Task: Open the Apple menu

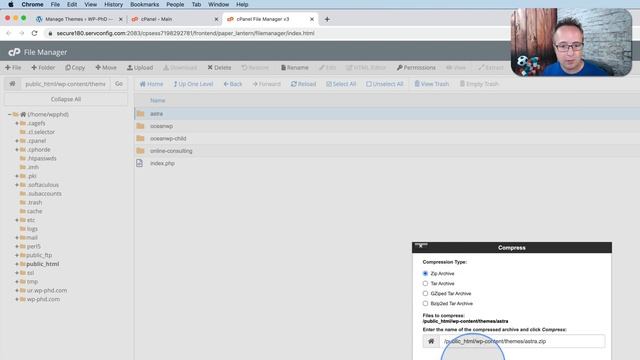Action: coord(11,4)
